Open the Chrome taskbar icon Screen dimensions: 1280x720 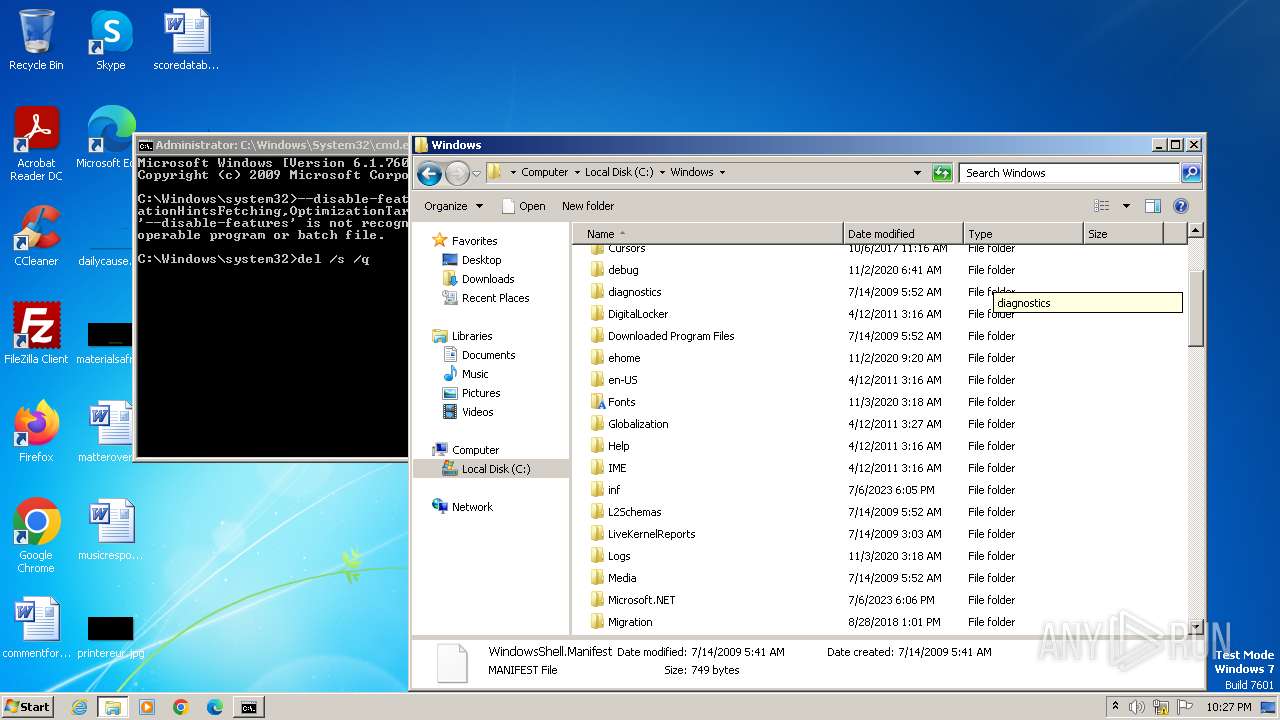(x=181, y=707)
